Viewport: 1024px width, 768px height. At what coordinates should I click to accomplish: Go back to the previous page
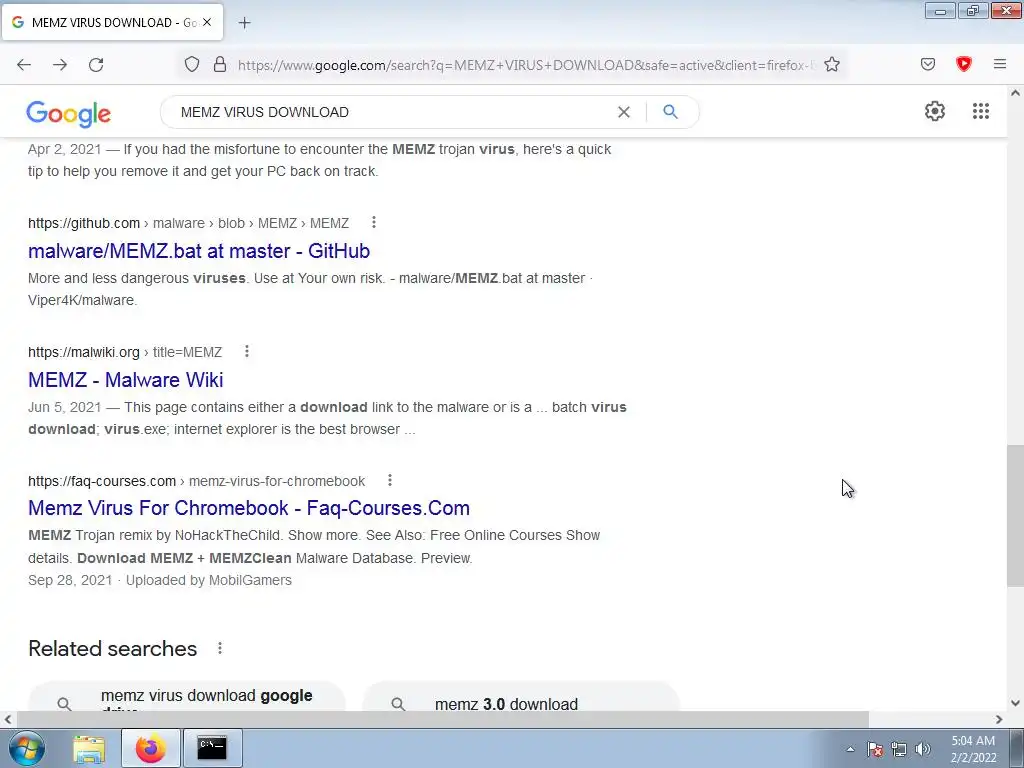click(24, 65)
